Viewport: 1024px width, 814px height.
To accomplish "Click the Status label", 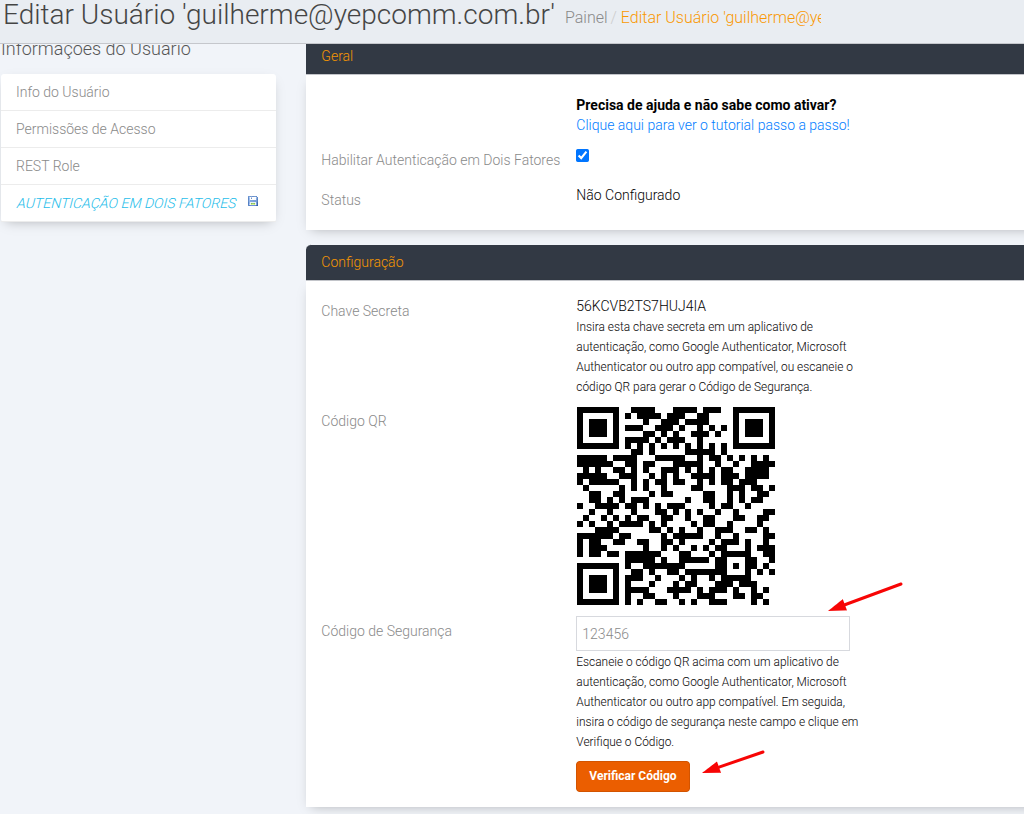I will [x=341, y=200].
